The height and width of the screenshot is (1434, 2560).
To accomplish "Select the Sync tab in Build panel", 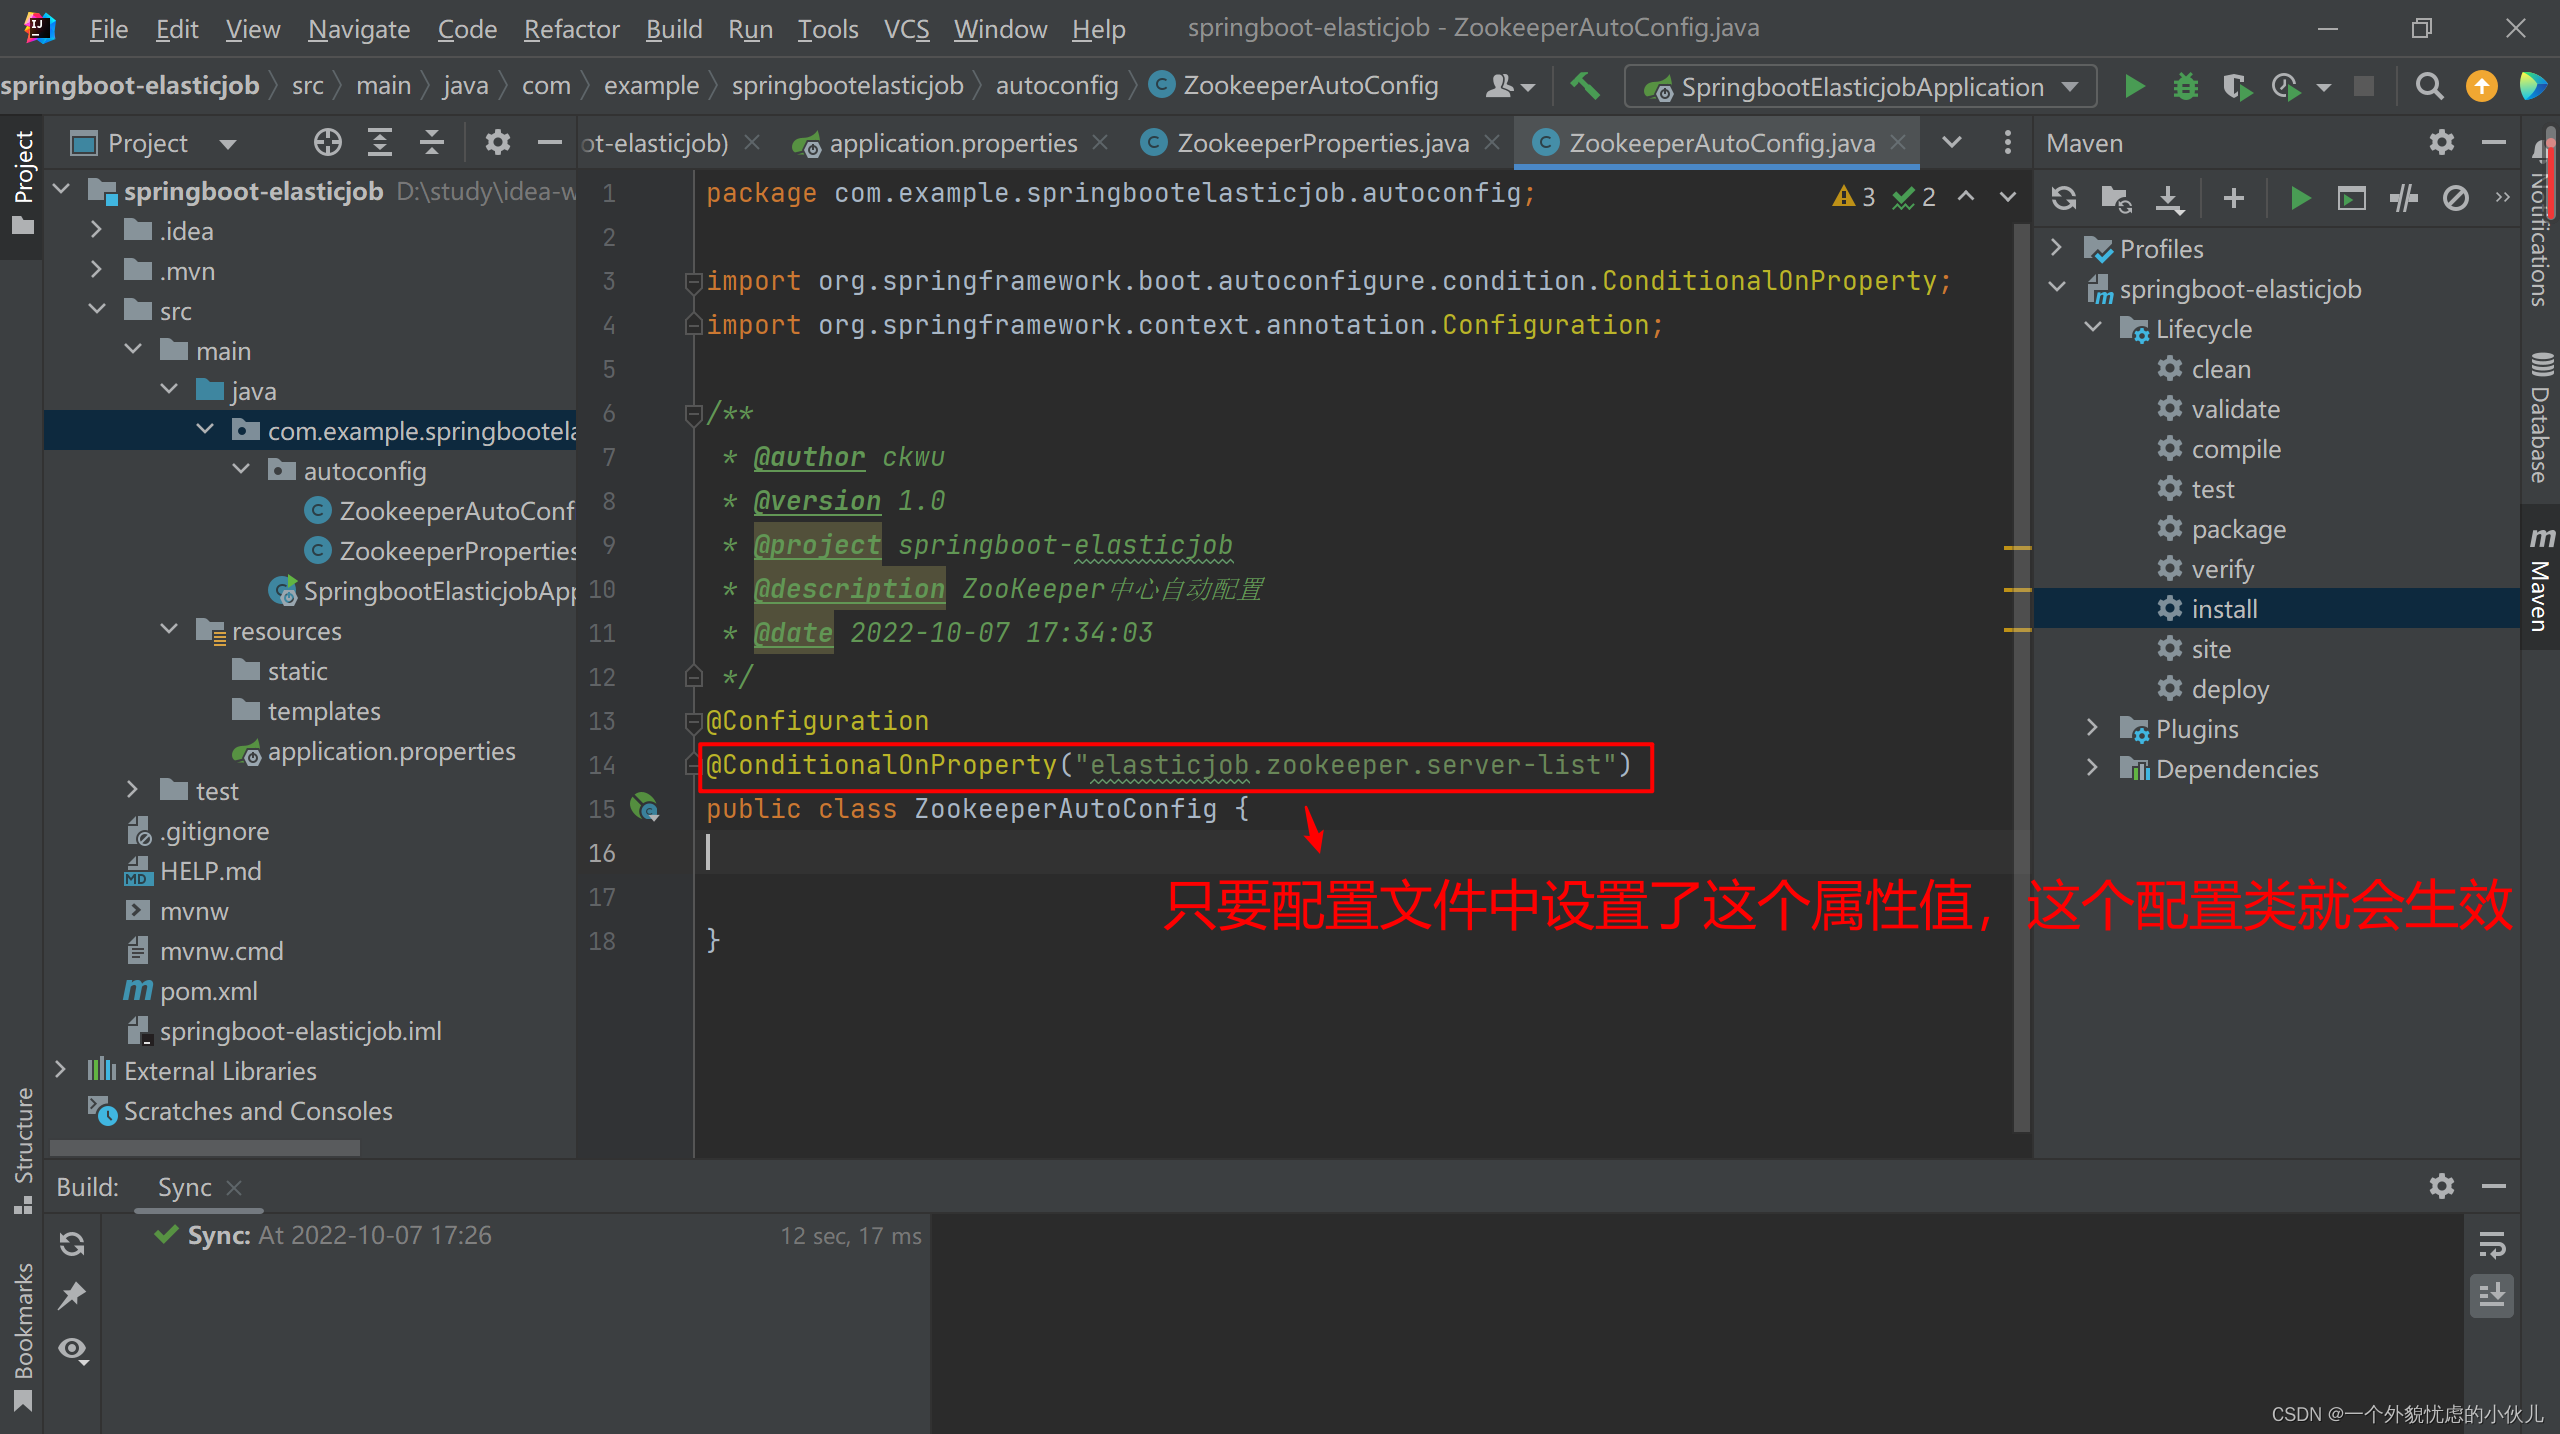I will point(185,1187).
